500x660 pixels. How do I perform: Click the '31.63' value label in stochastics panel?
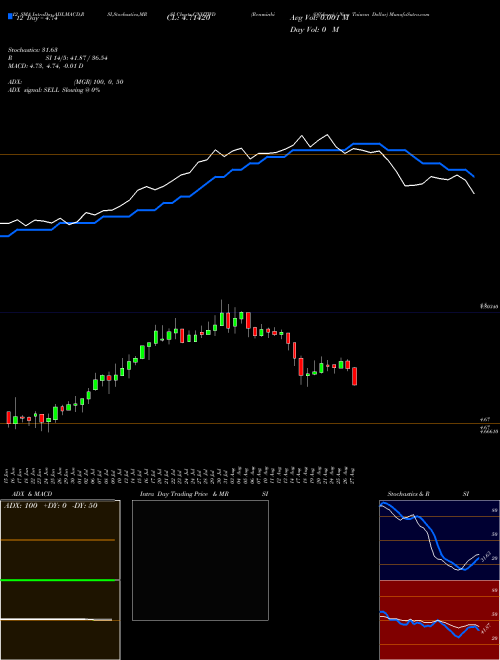click(x=484, y=556)
